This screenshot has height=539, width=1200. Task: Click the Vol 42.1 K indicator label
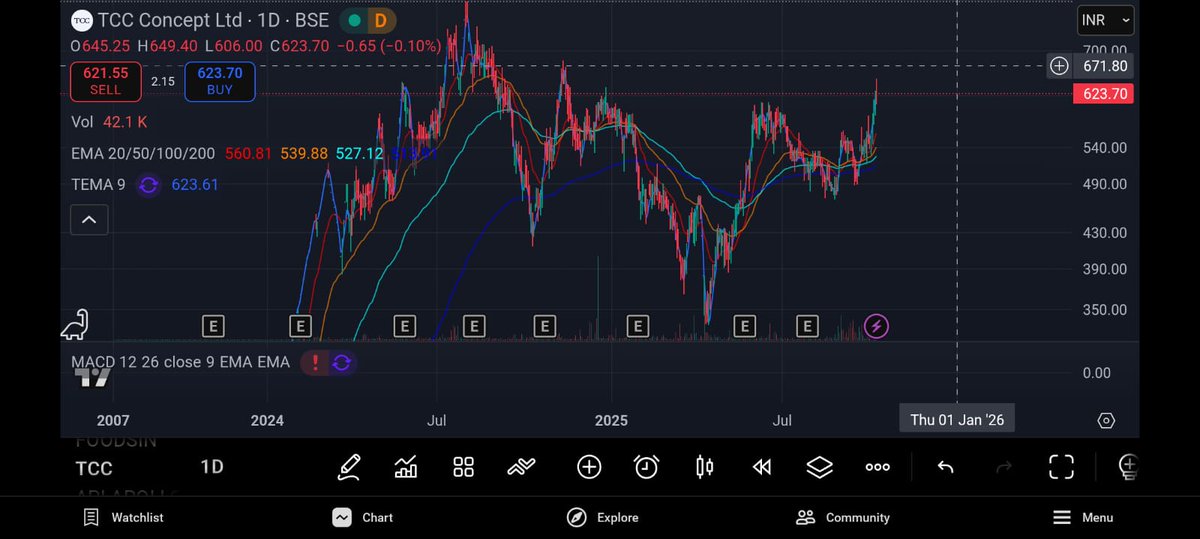click(x=109, y=122)
